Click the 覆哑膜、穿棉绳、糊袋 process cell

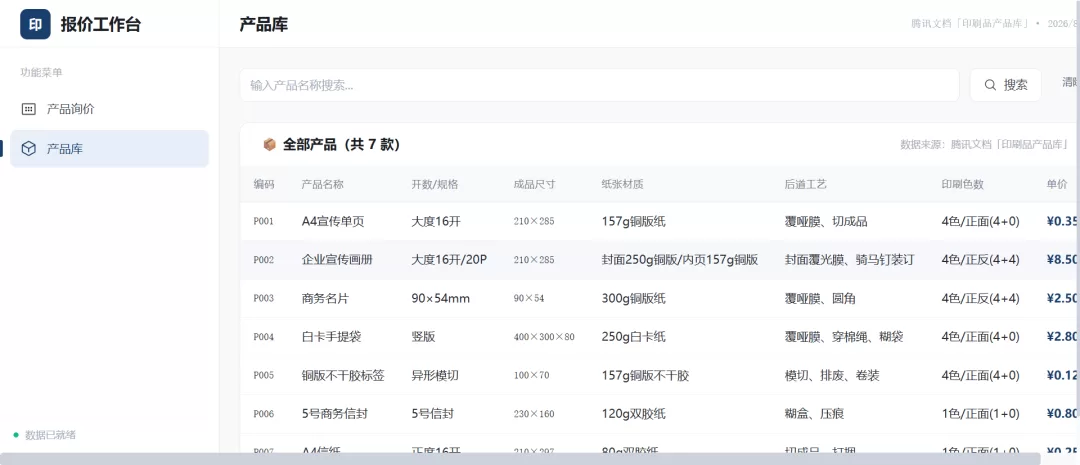pyautogui.click(x=844, y=338)
